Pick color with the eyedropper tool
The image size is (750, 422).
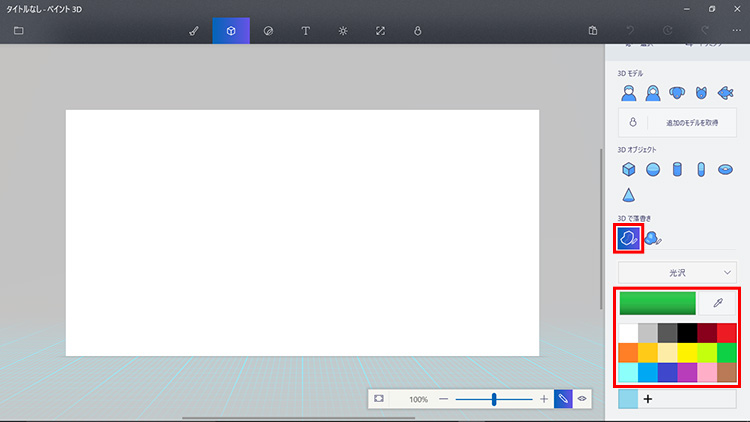(717, 303)
